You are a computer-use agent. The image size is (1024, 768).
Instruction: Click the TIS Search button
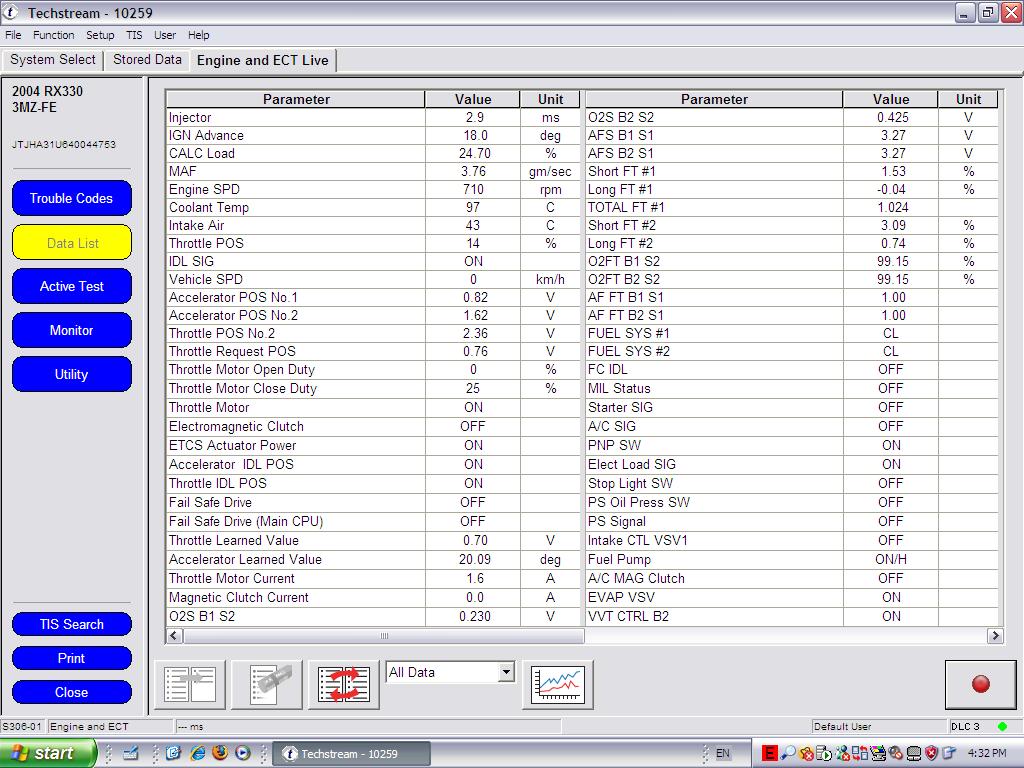coord(71,624)
